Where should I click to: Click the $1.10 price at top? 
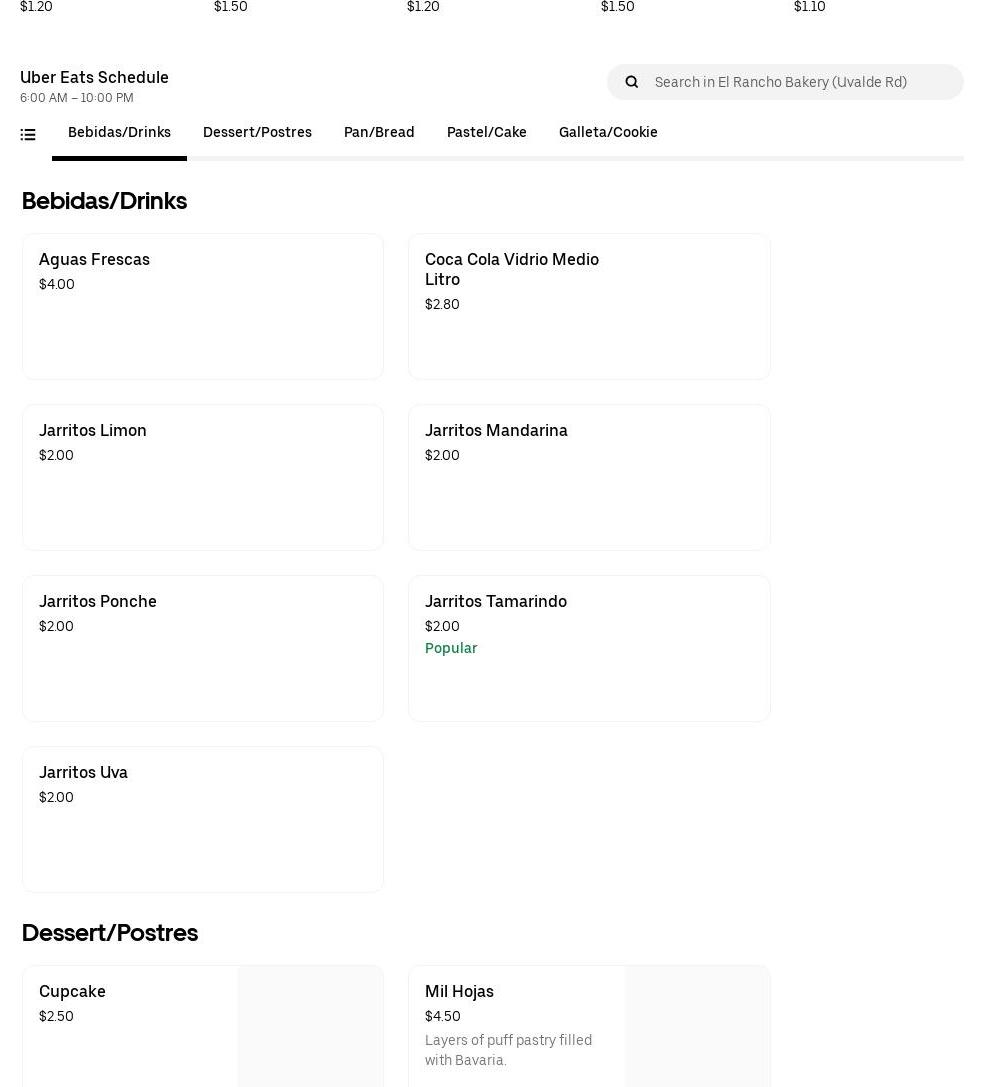click(x=809, y=7)
